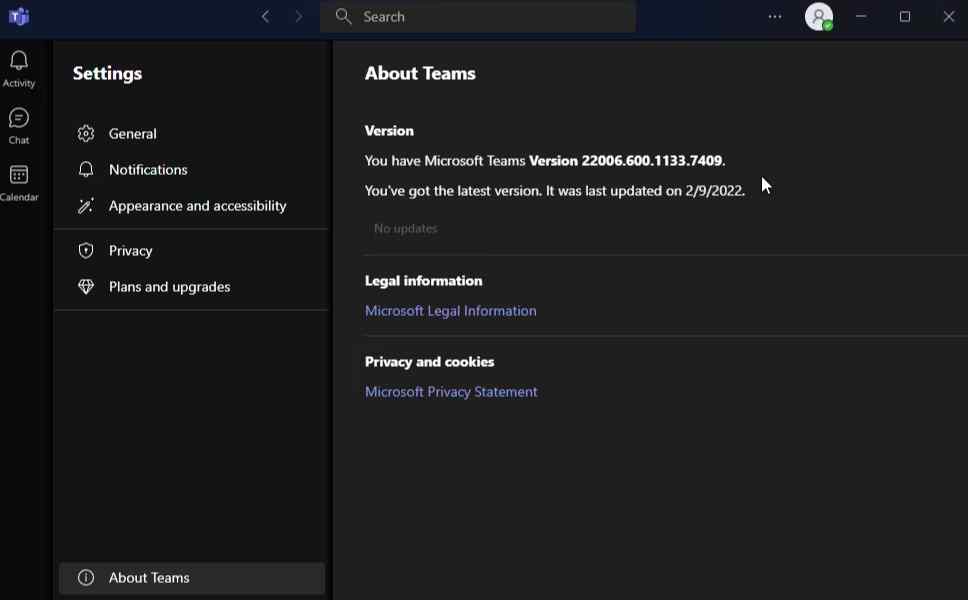This screenshot has width=968, height=600.
Task: Click the Legal information heading
Action: pyautogui.click(x=424, y=281)
